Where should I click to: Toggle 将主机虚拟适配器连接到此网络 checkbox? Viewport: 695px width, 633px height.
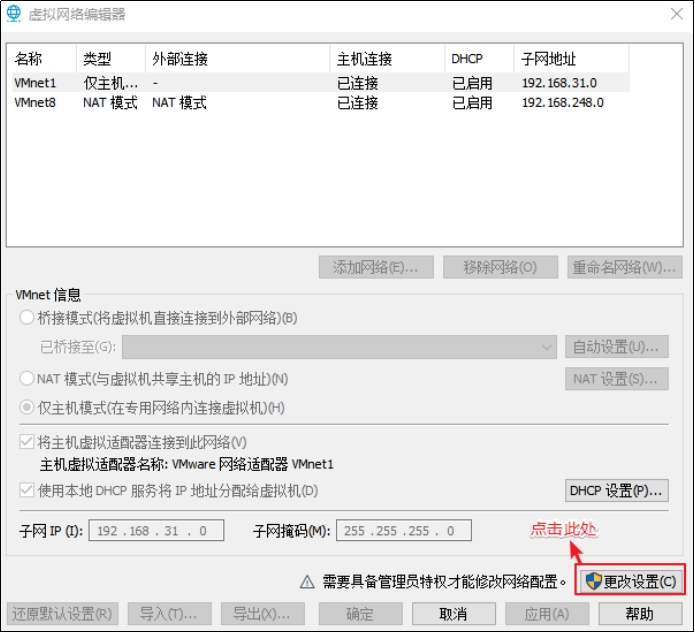[x=27, y=442]
